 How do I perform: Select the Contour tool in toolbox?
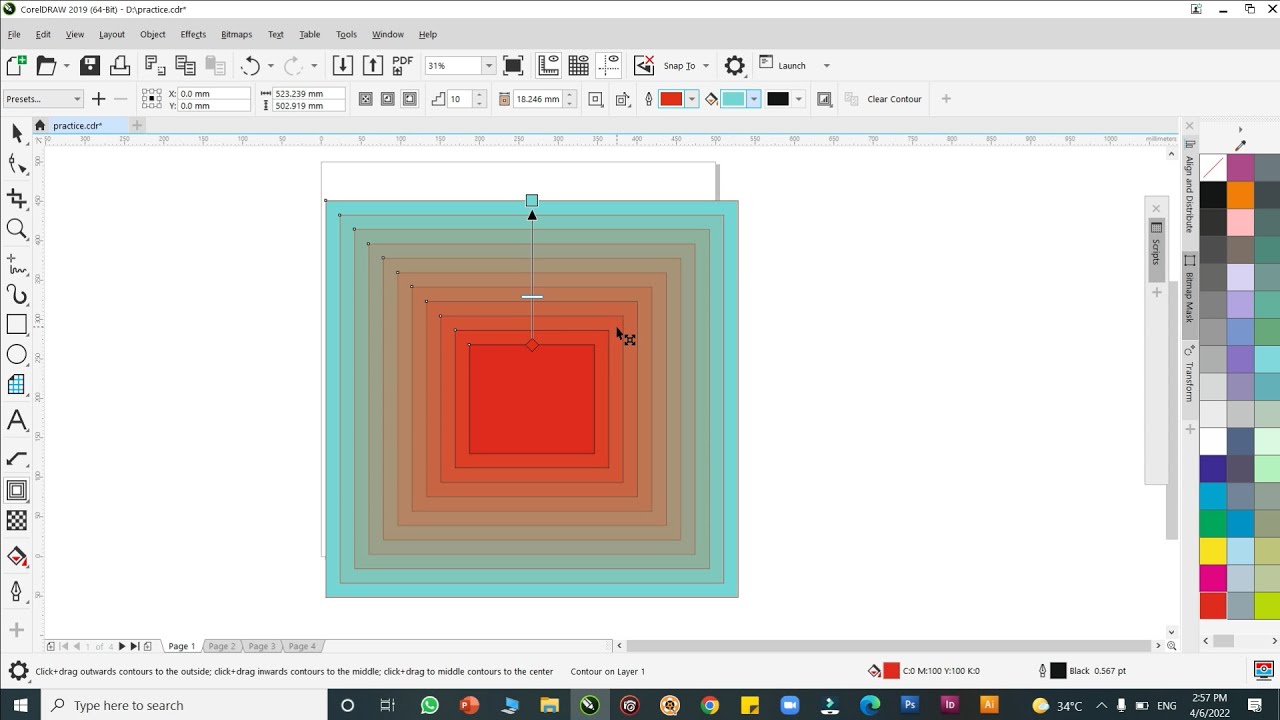coord(17,490)
